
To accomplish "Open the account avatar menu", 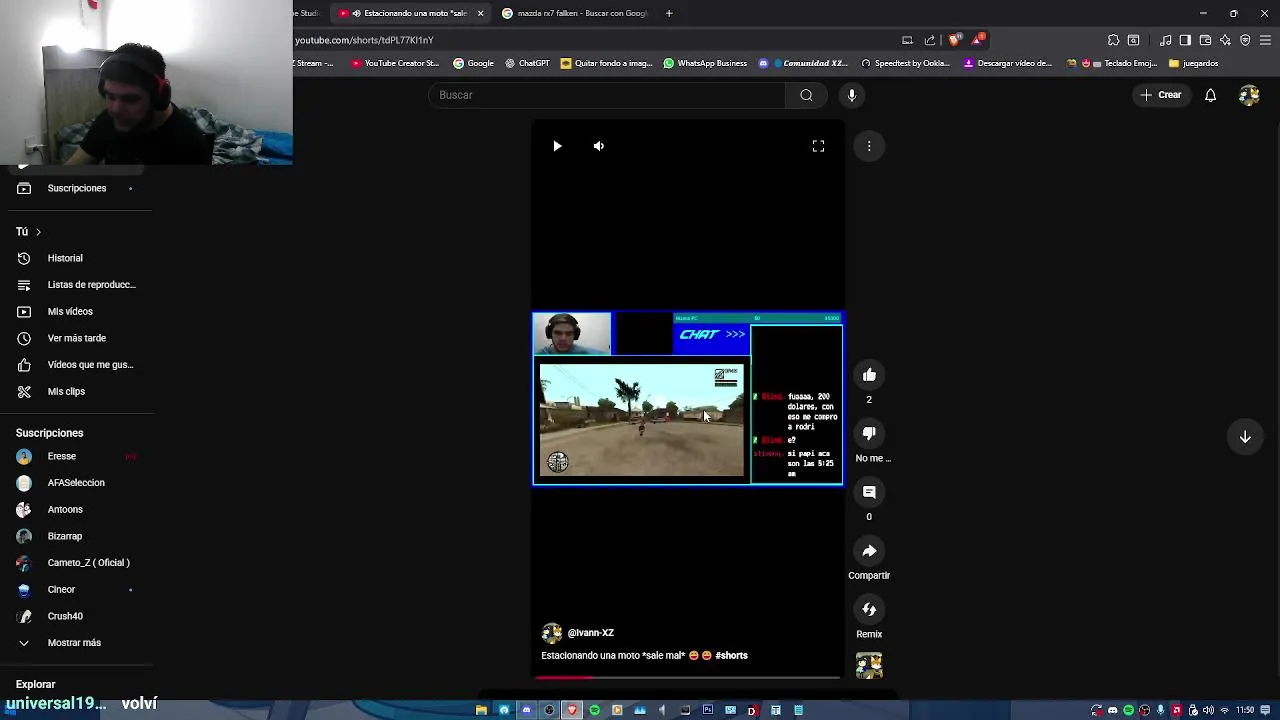I will pos(1249,95).
